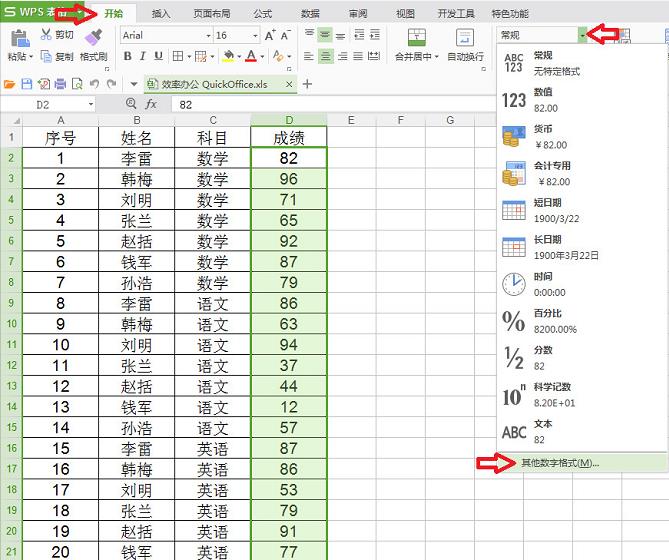The height and width of the screenshot is (560, 669).
Task: Align text right
Action: point(342,56)
